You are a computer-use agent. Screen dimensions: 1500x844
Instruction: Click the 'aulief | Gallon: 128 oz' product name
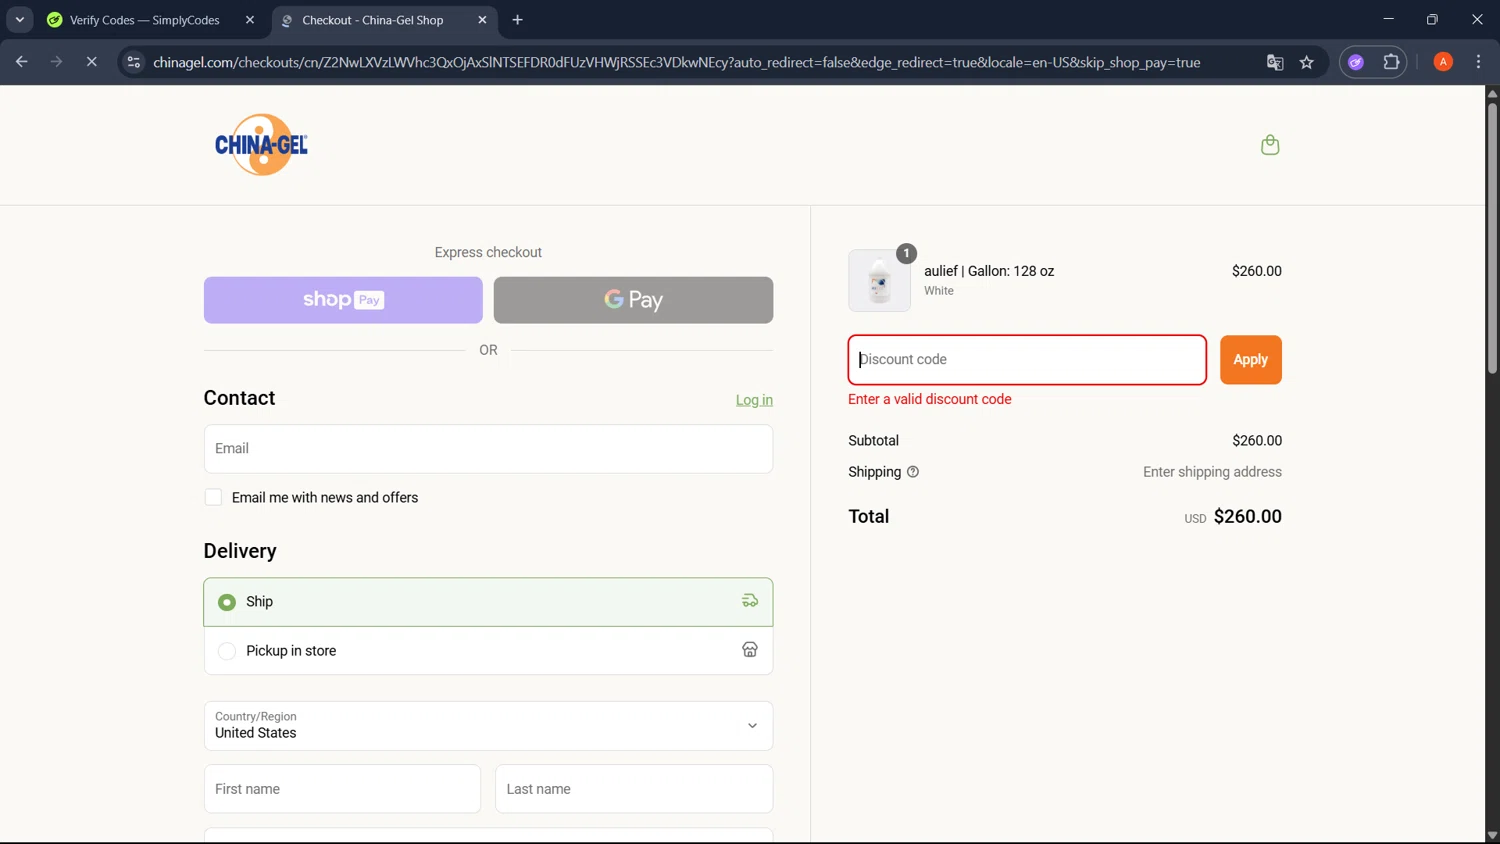point(989,271)
